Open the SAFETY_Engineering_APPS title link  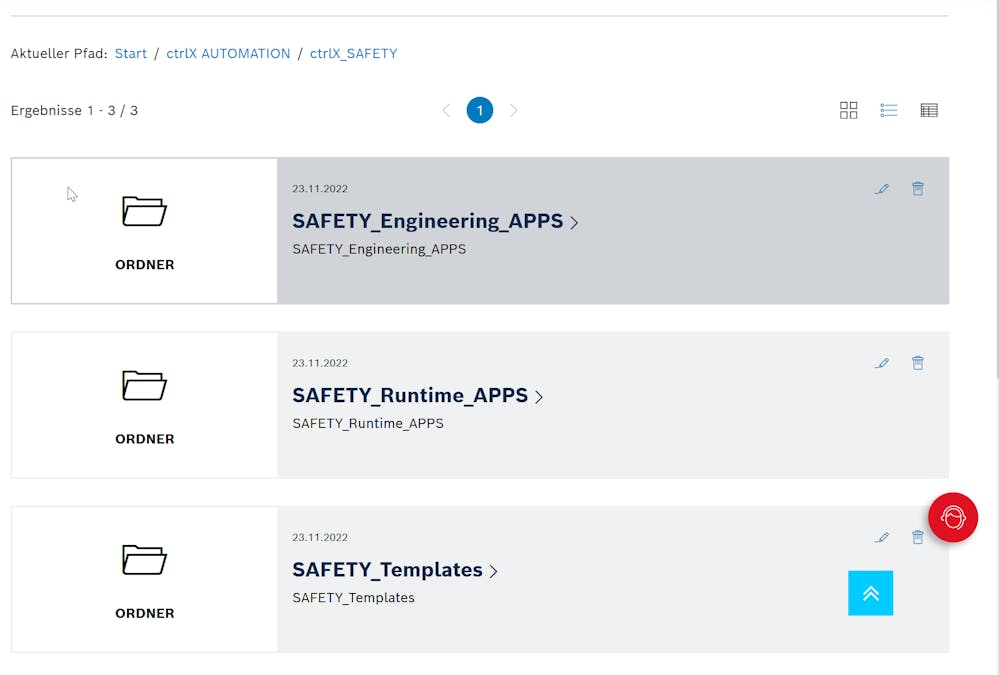click(x=428, y=221)
